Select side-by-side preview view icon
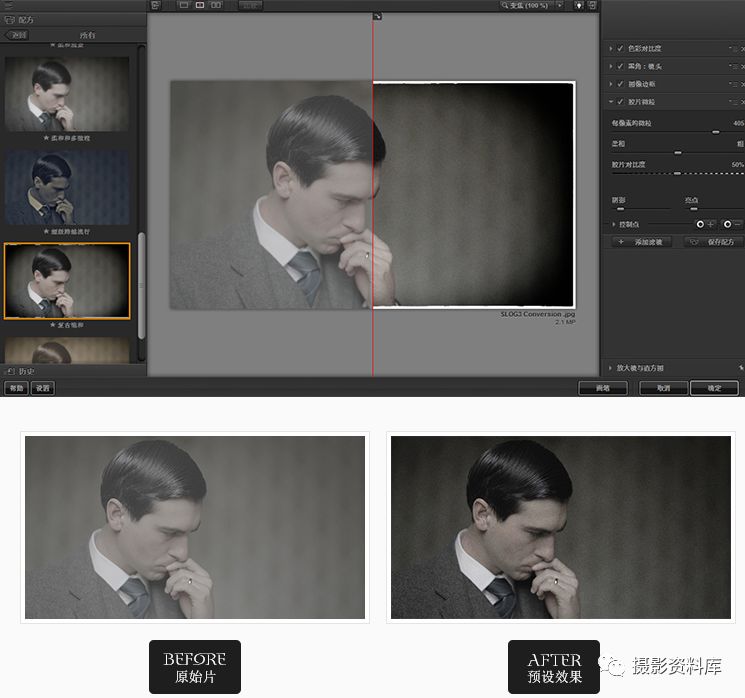Screen dimensions: 745x698 coord(215,5)
